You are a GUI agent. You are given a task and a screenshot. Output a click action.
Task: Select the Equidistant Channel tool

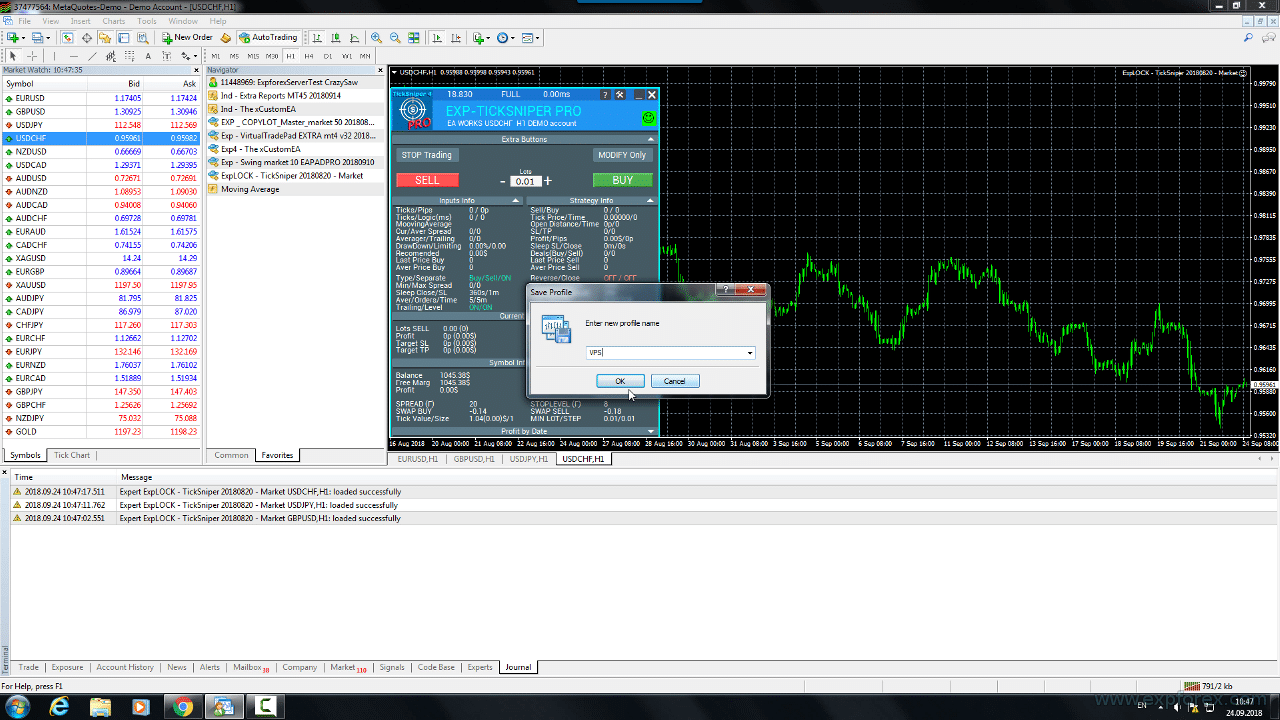pyautogui.click(x=111, y=56)
